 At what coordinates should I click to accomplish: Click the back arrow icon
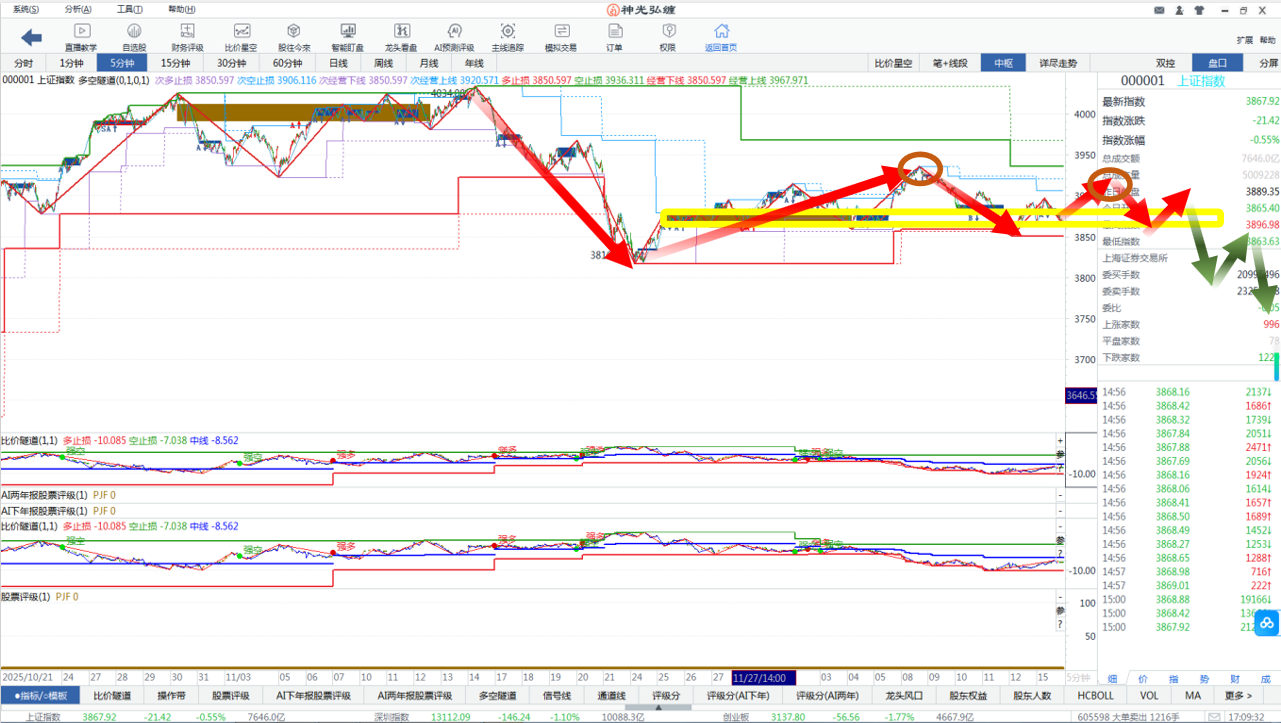(x=31, y=38)
